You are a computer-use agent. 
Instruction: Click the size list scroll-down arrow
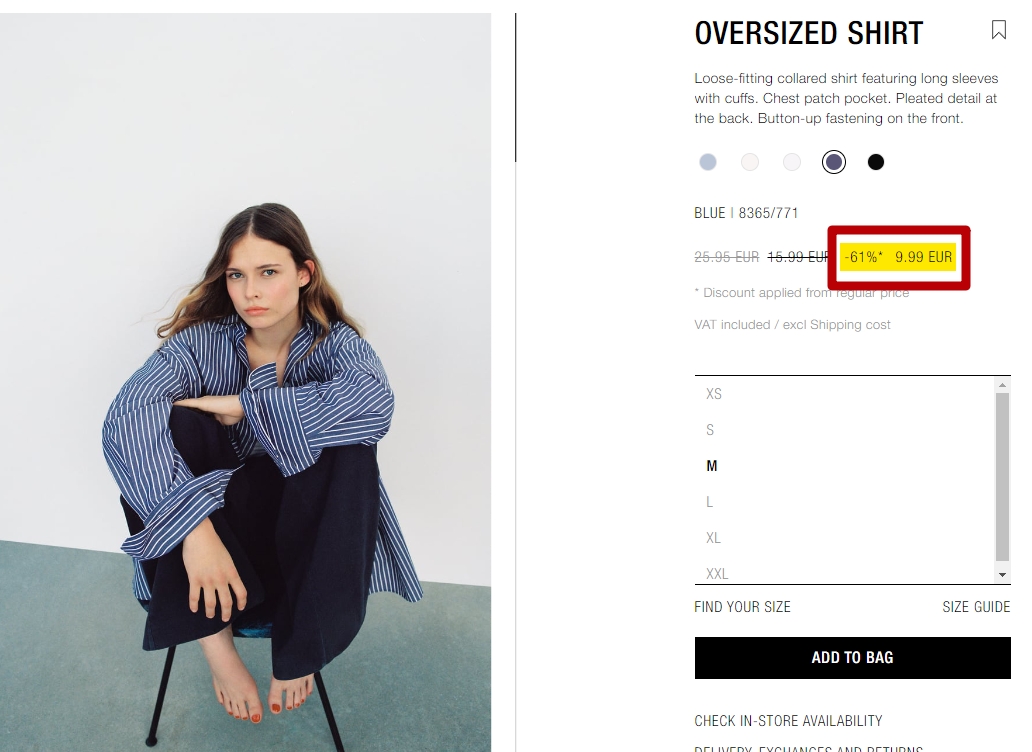tap(1002, 575)
